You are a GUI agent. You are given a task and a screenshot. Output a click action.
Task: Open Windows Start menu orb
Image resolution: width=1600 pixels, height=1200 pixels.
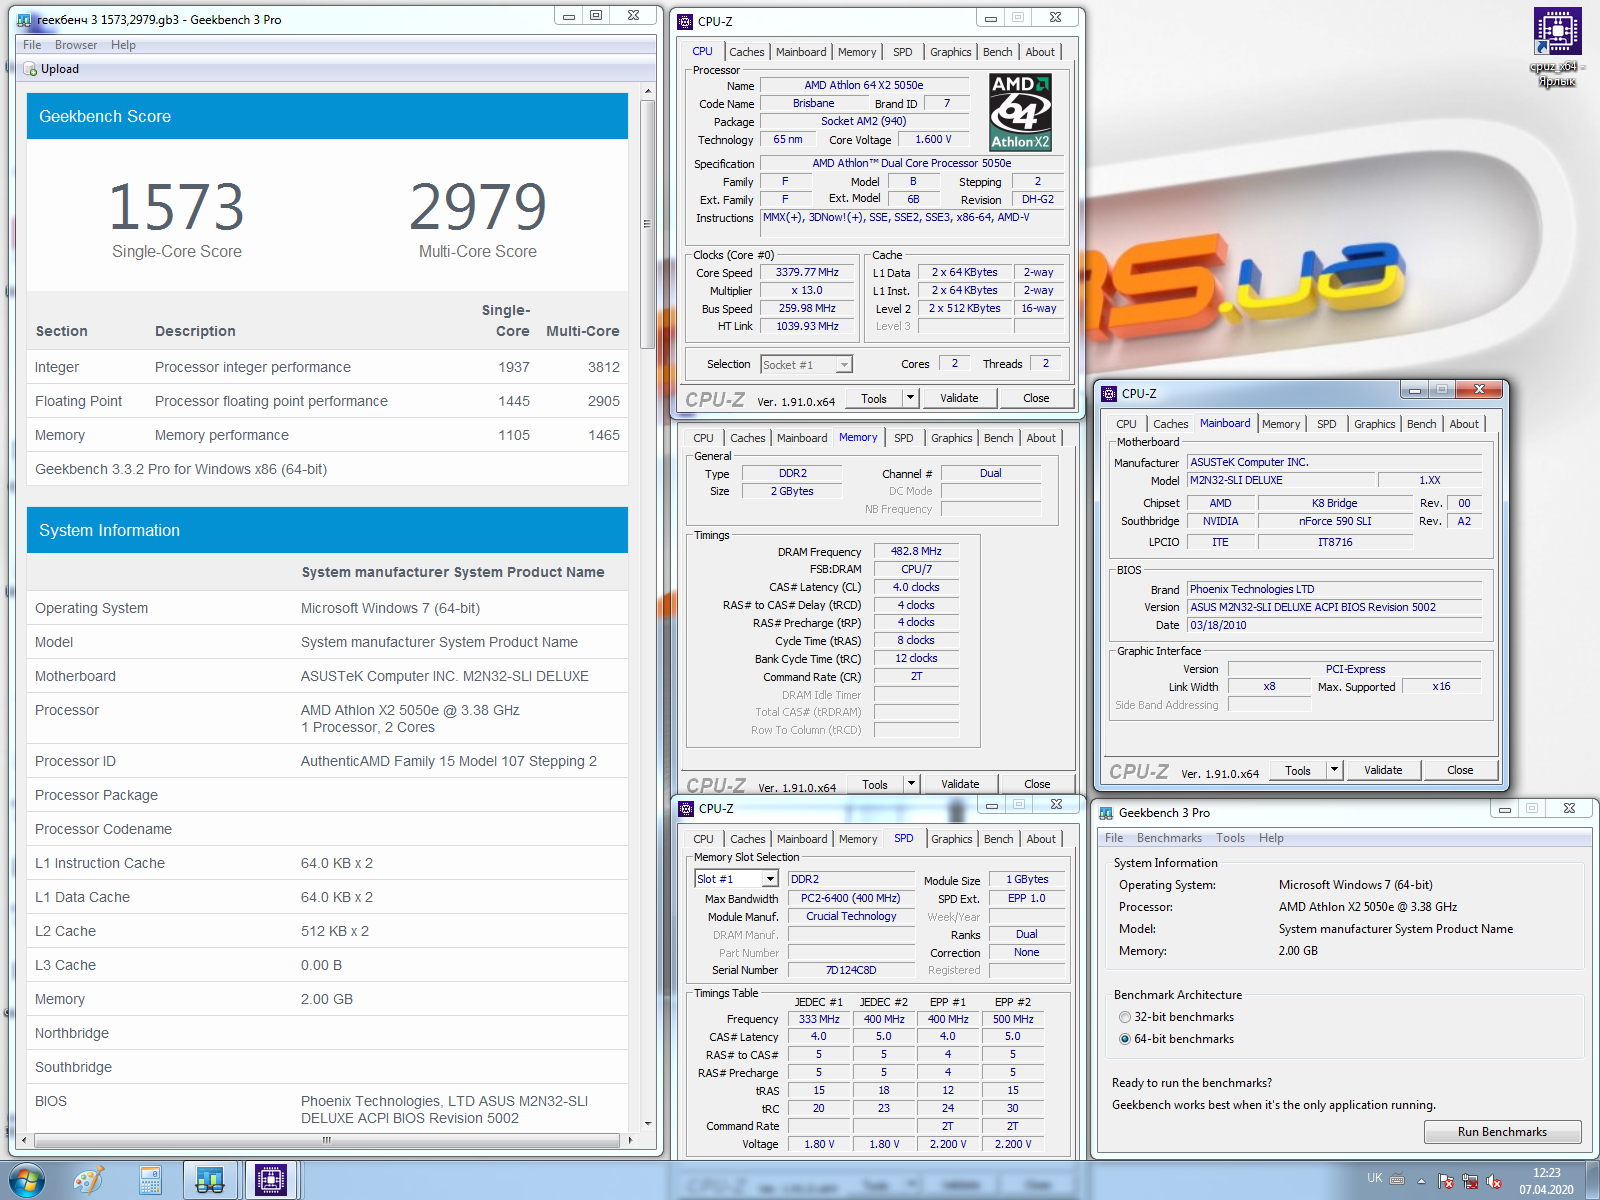pos(27,1181)
